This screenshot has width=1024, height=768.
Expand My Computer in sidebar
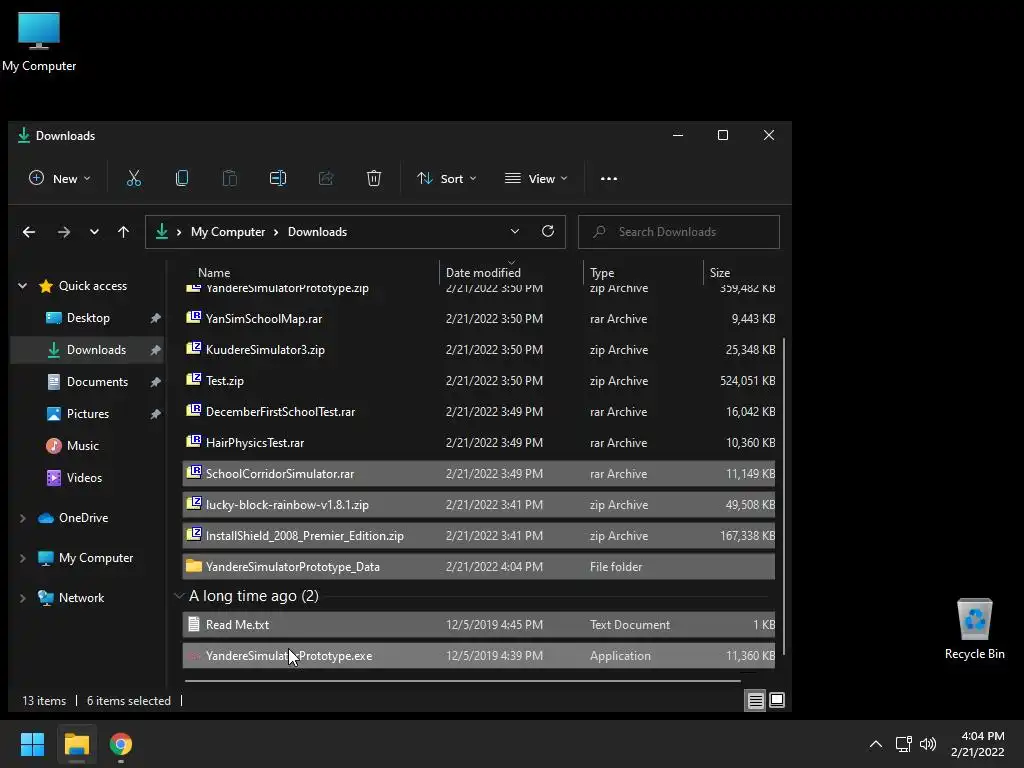coord(22,558)
